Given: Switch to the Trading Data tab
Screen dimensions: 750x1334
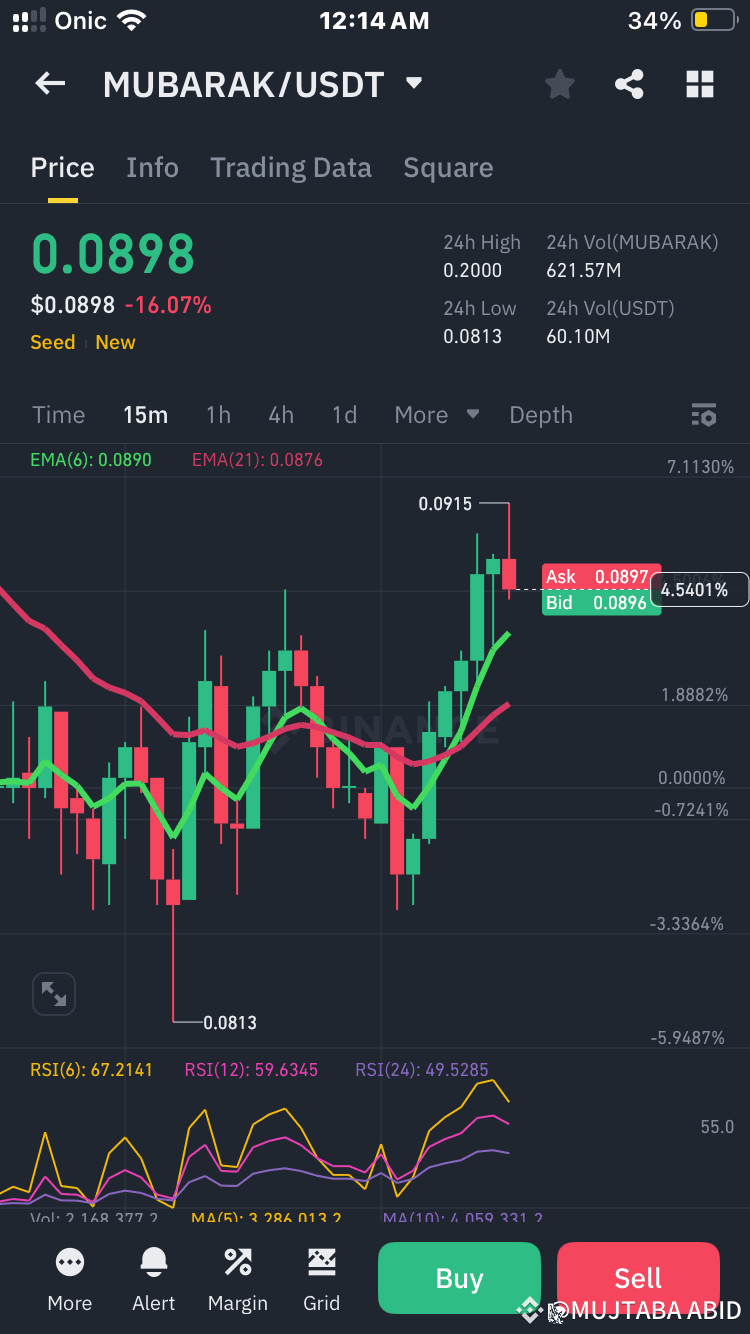Looking at the screenshot, I should click(290, 167).
